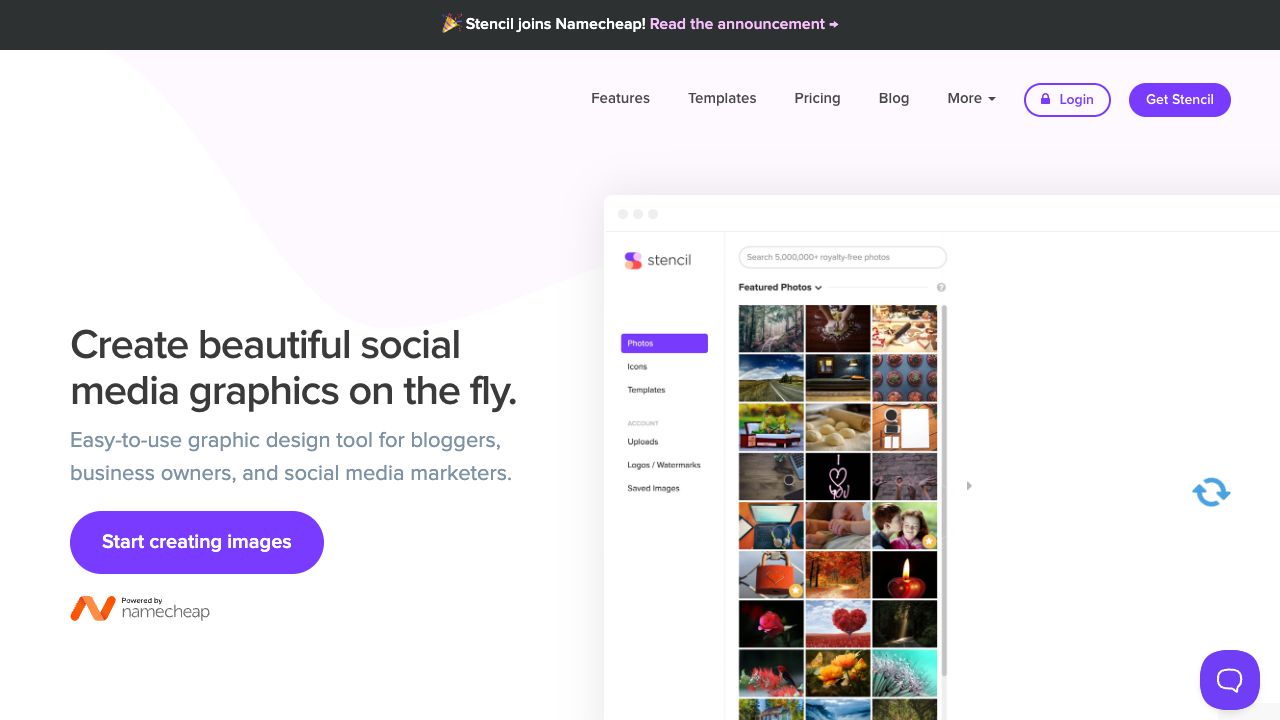Go to Templates in the top navigation
The height and width of the screenshot is (720, 1280).
click(722, 98)
